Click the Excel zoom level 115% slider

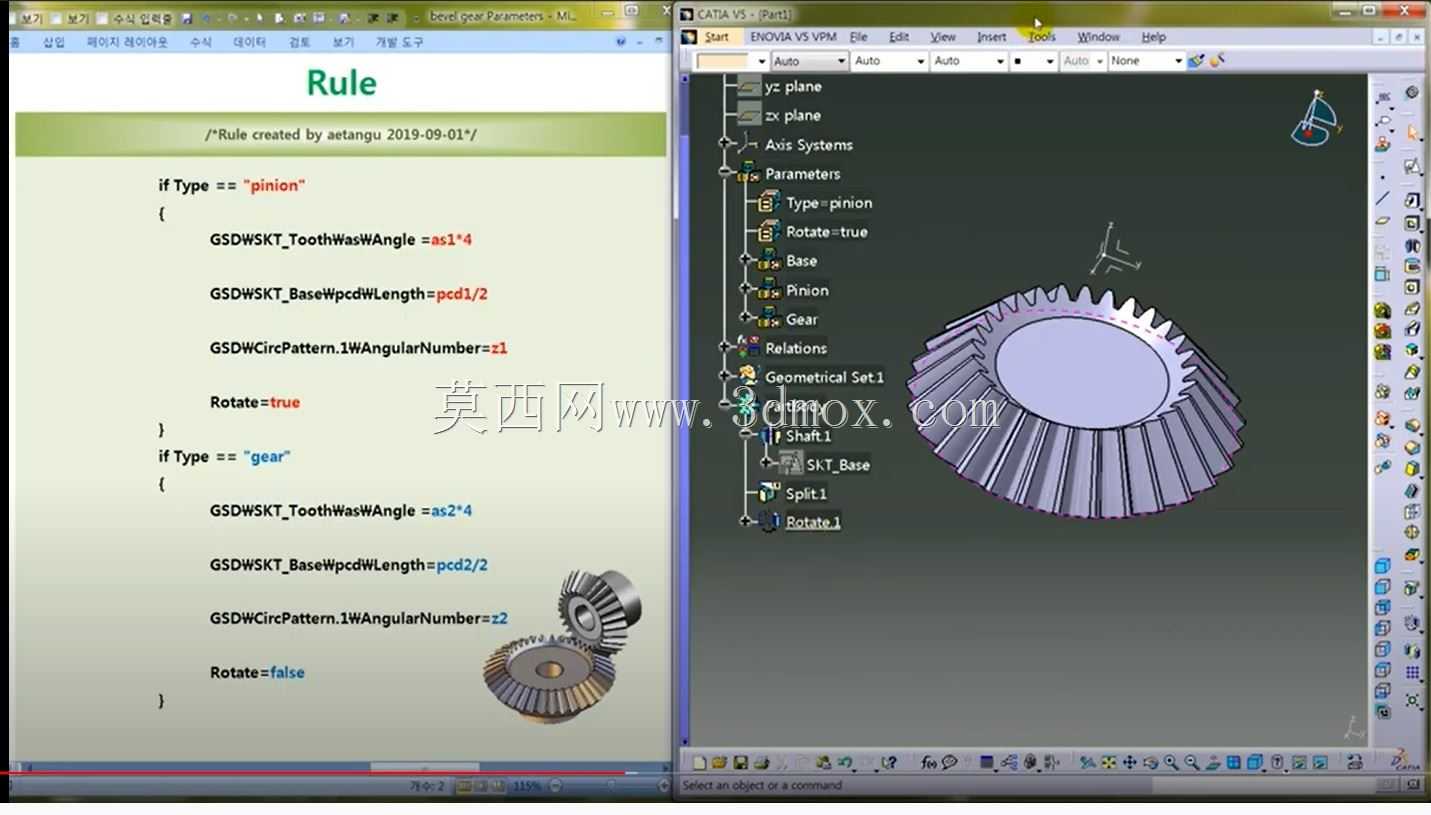[x=610, y=786]
